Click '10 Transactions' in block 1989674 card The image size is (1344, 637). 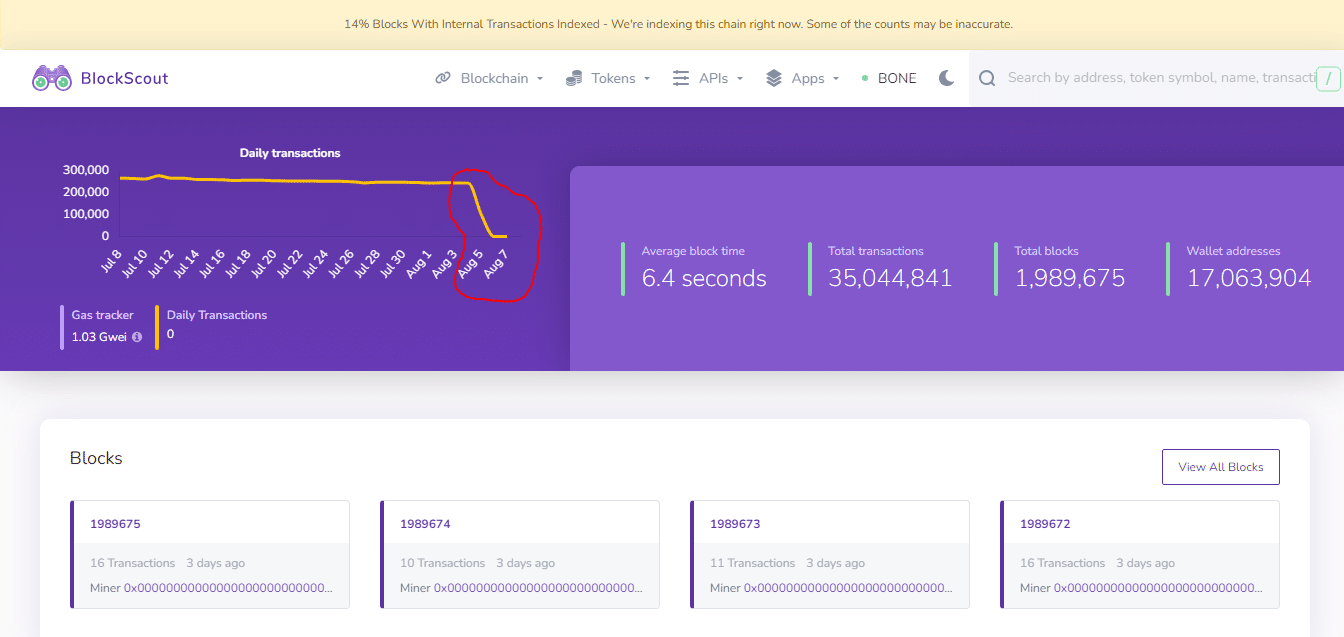pyautogui.click(x=442, y=563)
